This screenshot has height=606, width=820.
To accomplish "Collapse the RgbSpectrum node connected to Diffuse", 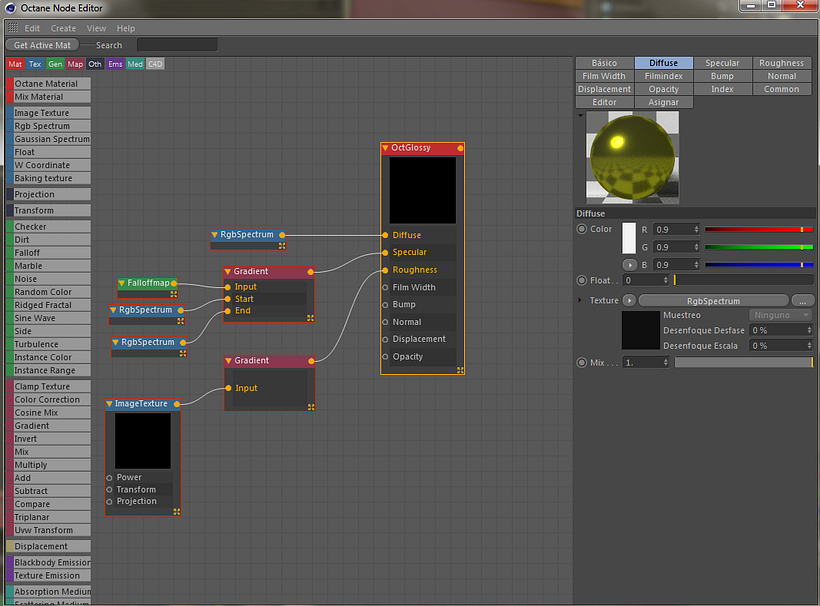I will [x=214, y=235].
